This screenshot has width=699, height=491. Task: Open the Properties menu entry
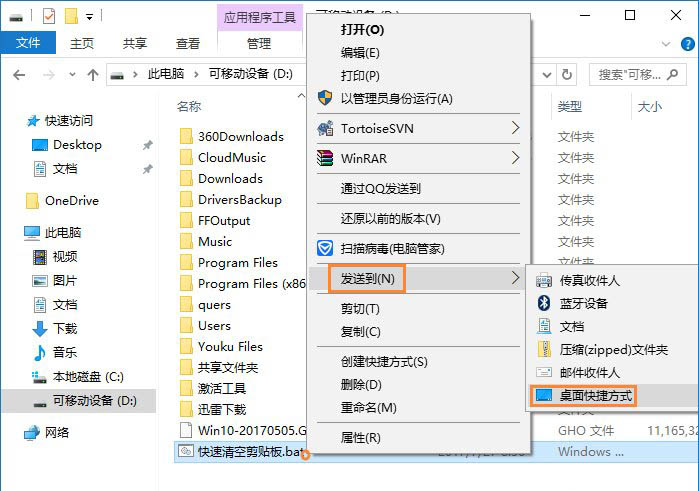pos(360,437)
